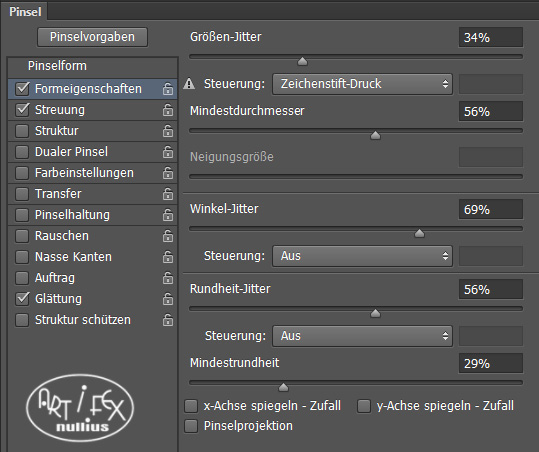Click the Pinselvorgaben button
Image resolution: width=539 pixels, height=452 pixels.
[92, 37]
